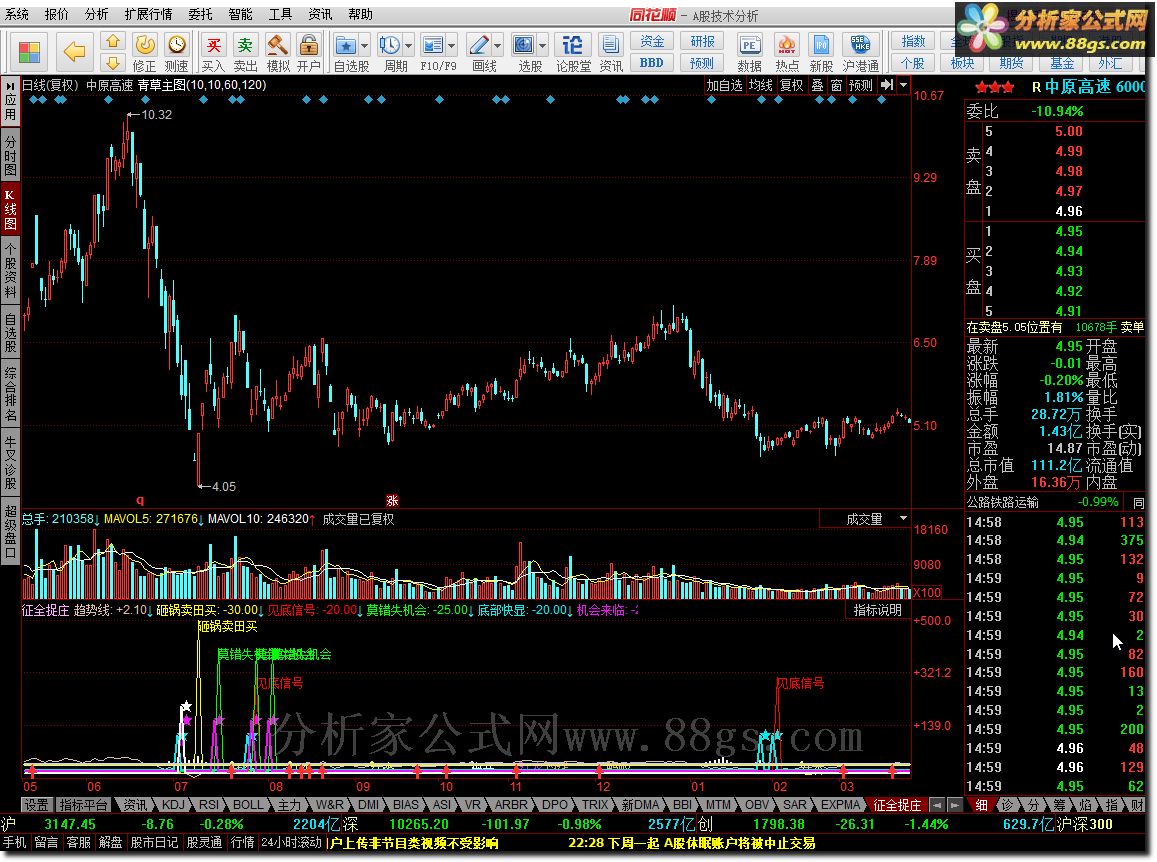Open the 自选股 folder icon
Image resolution: width=1157 pixels, height=862 pixels.
coord(345,46)
